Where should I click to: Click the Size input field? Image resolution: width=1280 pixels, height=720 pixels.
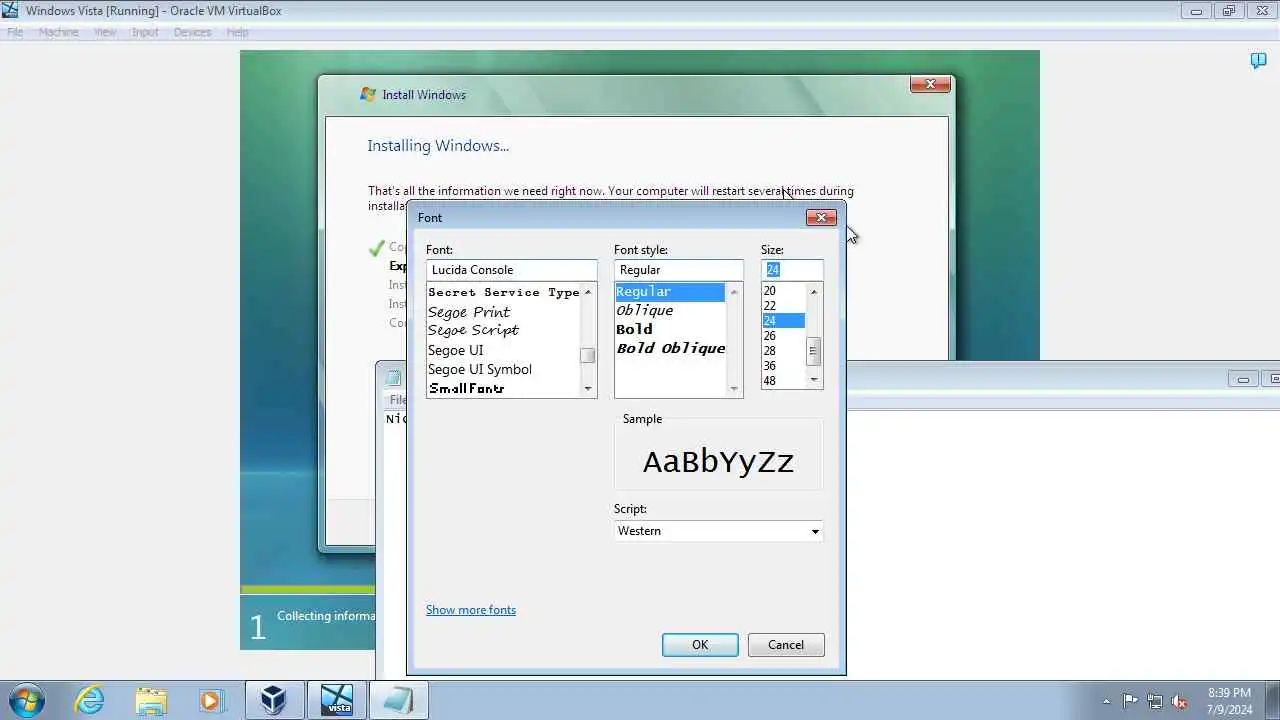792,270
